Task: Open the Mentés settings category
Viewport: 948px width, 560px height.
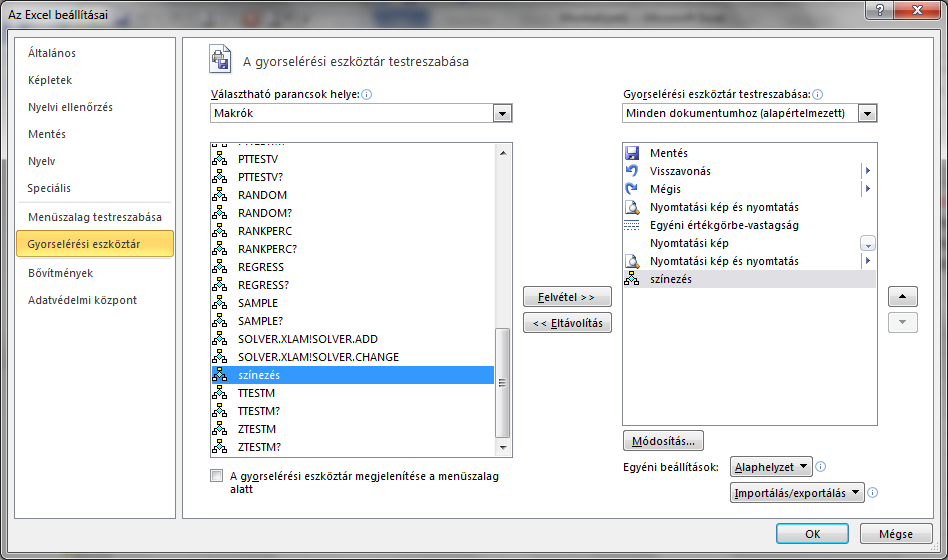Action: pyautogui.click(x=47, y=134)
